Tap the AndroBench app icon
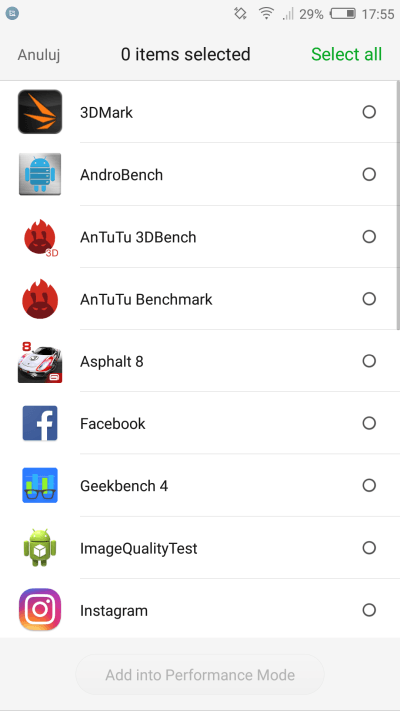 point(40,174)
